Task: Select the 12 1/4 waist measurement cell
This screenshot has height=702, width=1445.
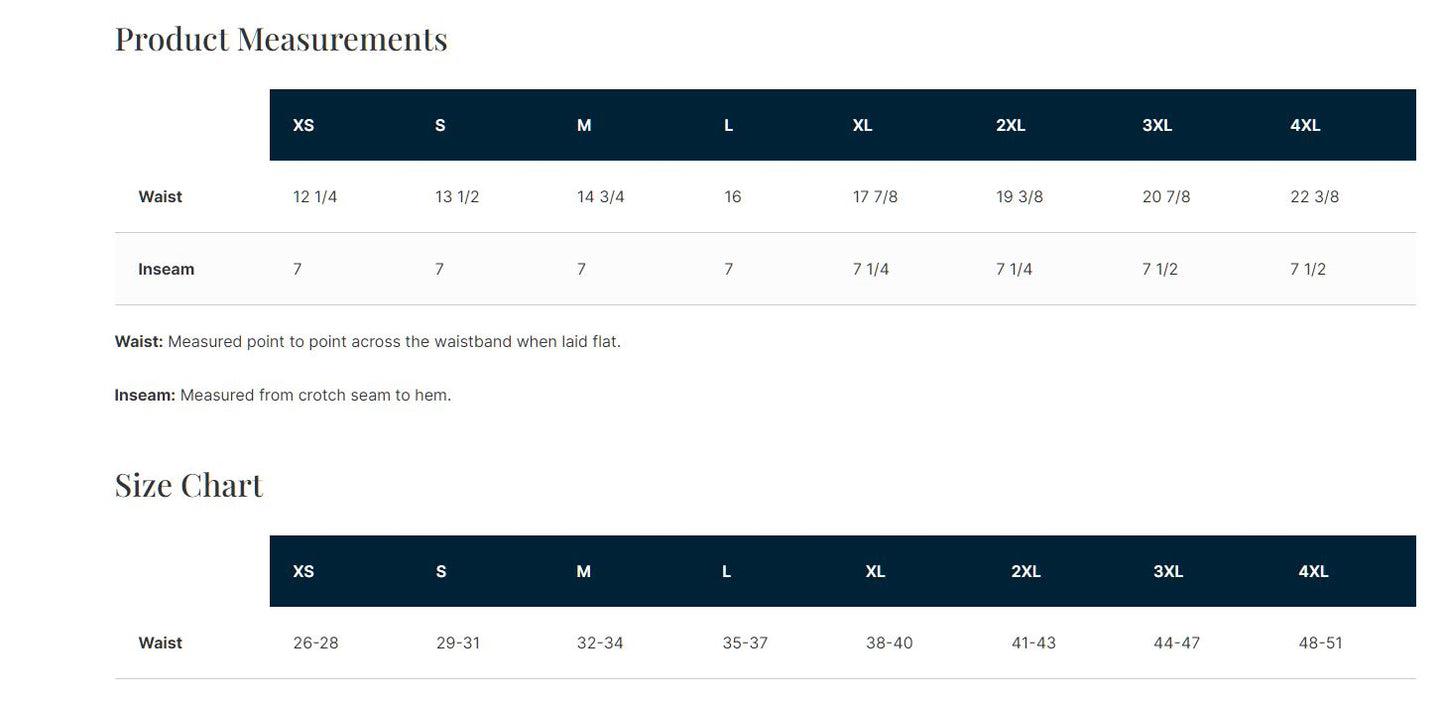Action: tap(315, 197)
